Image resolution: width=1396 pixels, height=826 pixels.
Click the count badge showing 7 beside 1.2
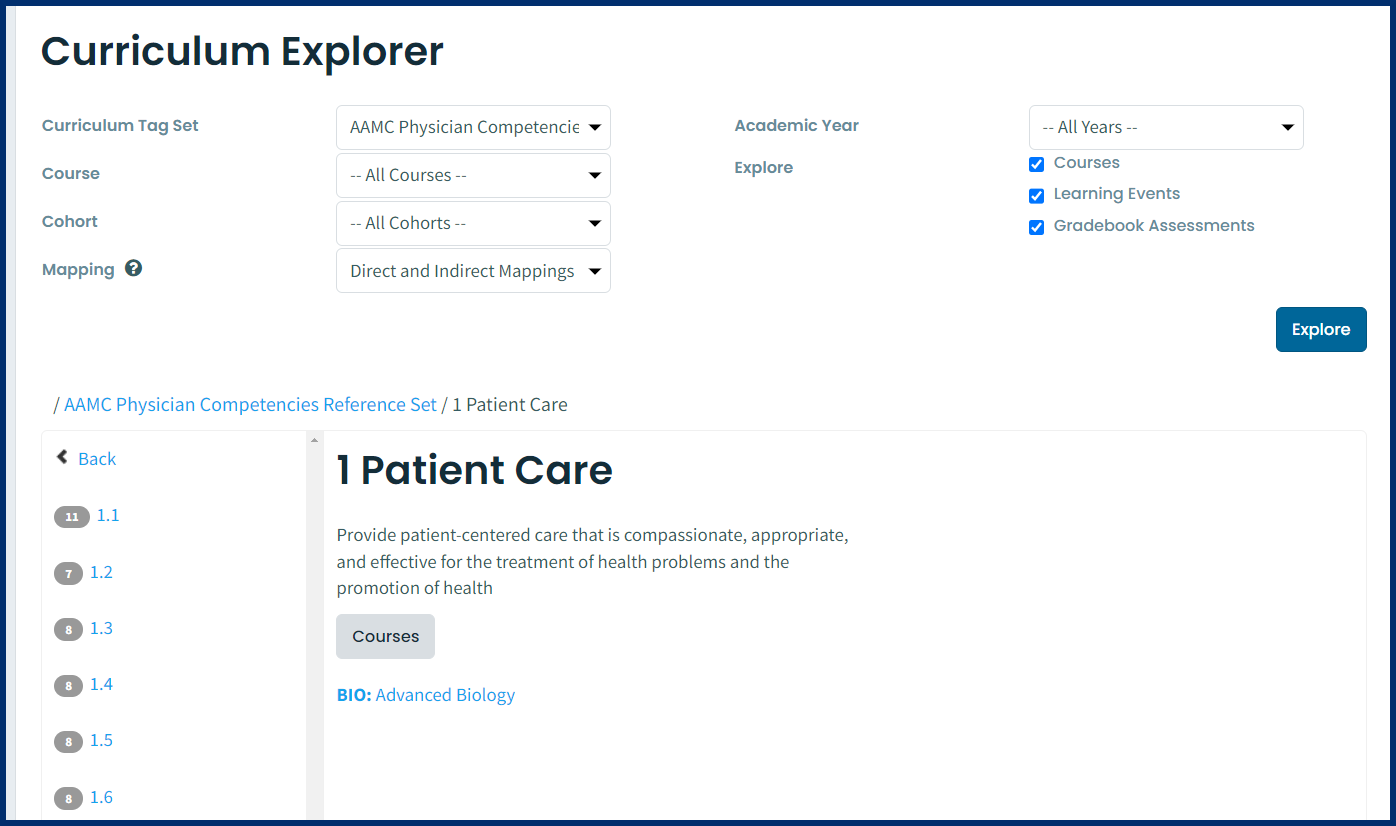(x=68, y=573)
